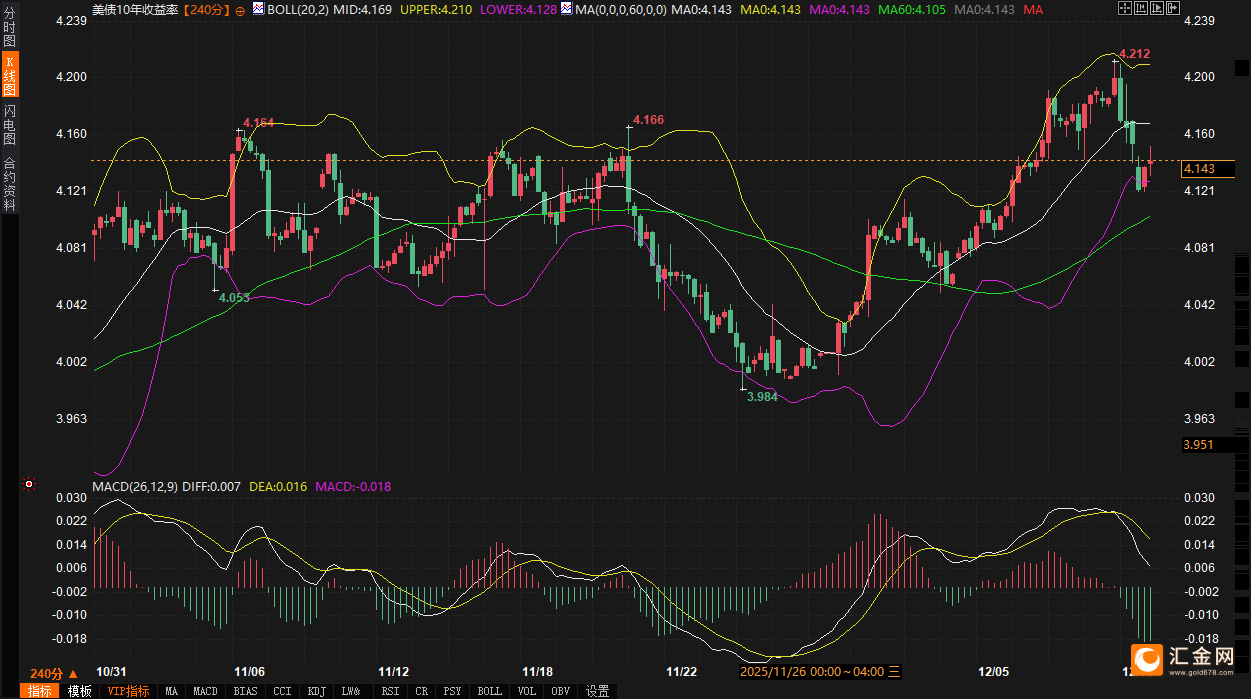Enable the RSI indicator from bottom bar
The image size is (1251, 699).
pos(390,691)
